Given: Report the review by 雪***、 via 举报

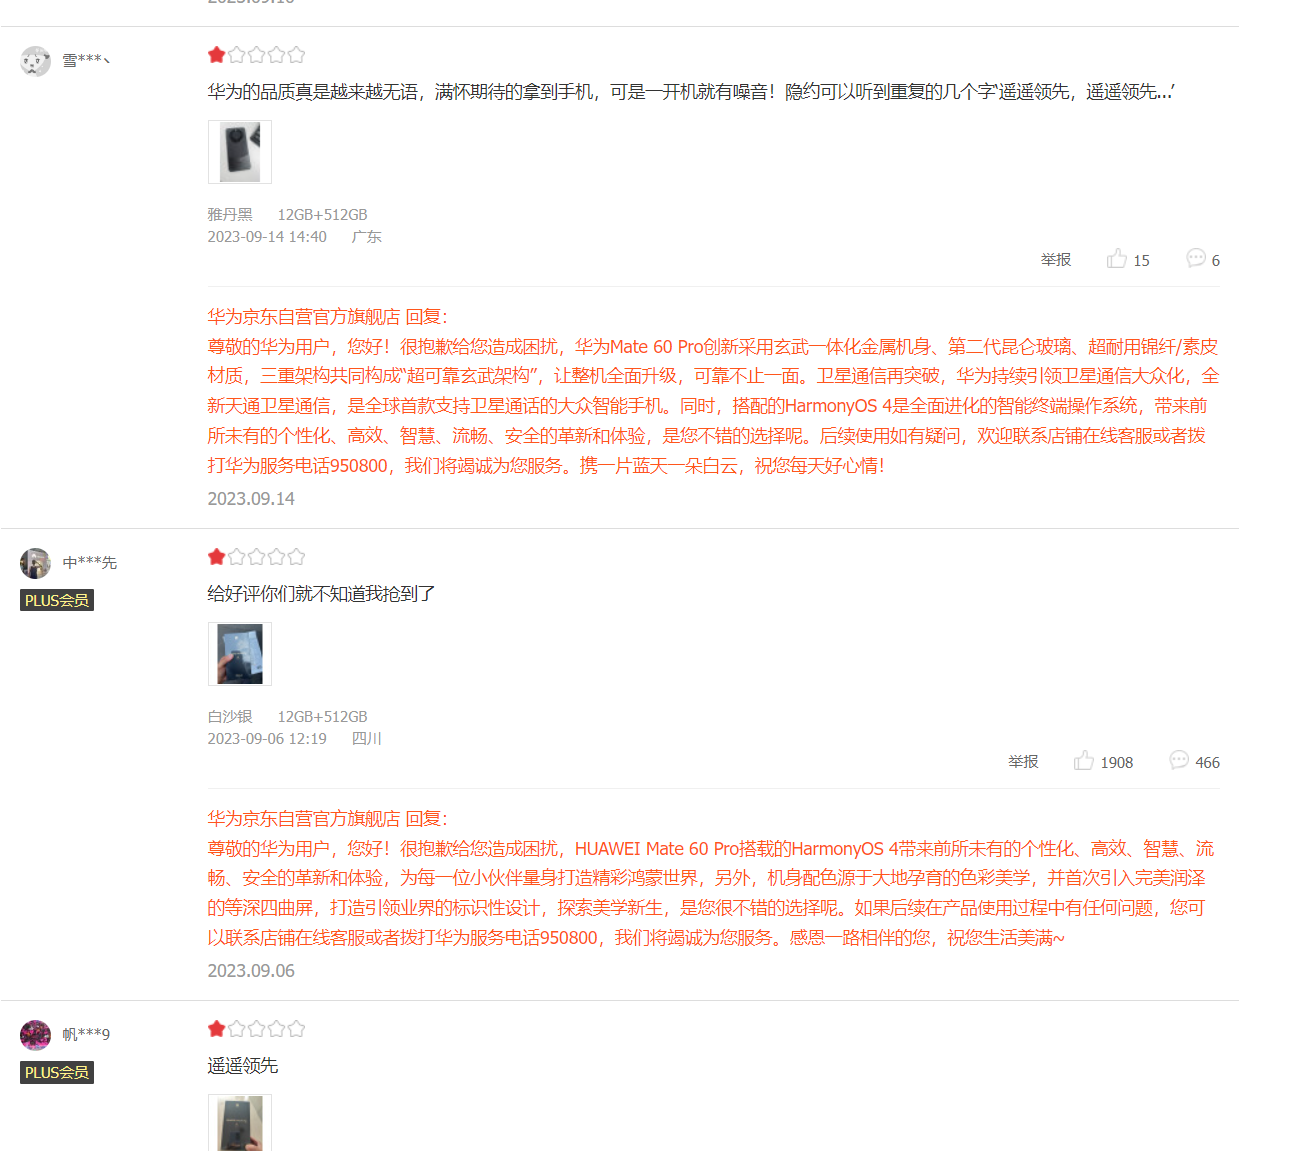Looking at the screenshot, I should coord(1055,260).
